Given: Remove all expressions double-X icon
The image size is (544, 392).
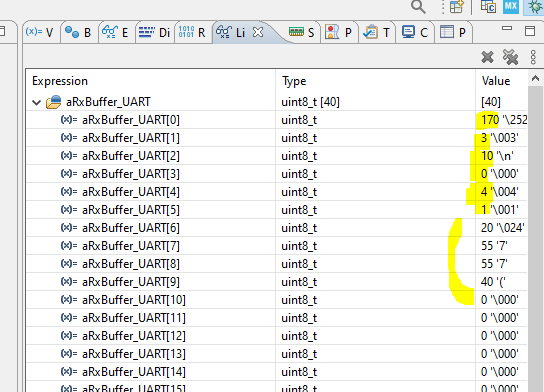Looking at the screenshot, I should click(510, 57).
